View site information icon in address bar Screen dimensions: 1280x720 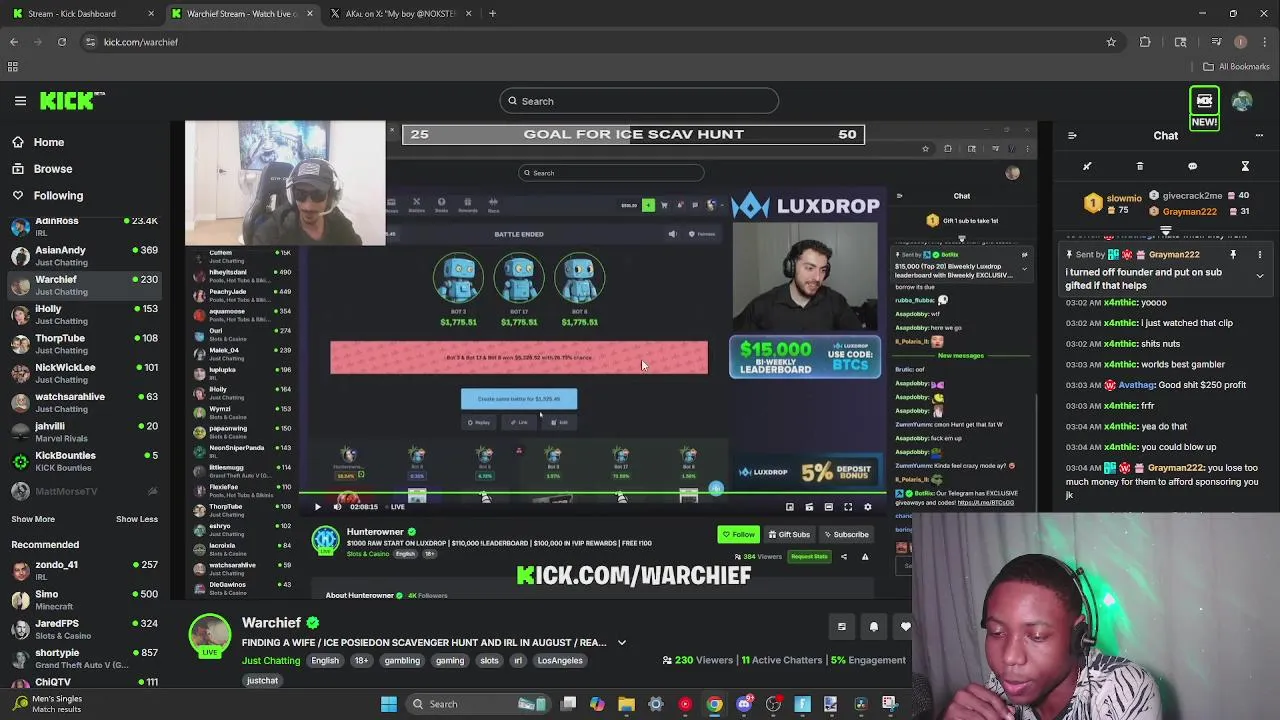(90, 42)
